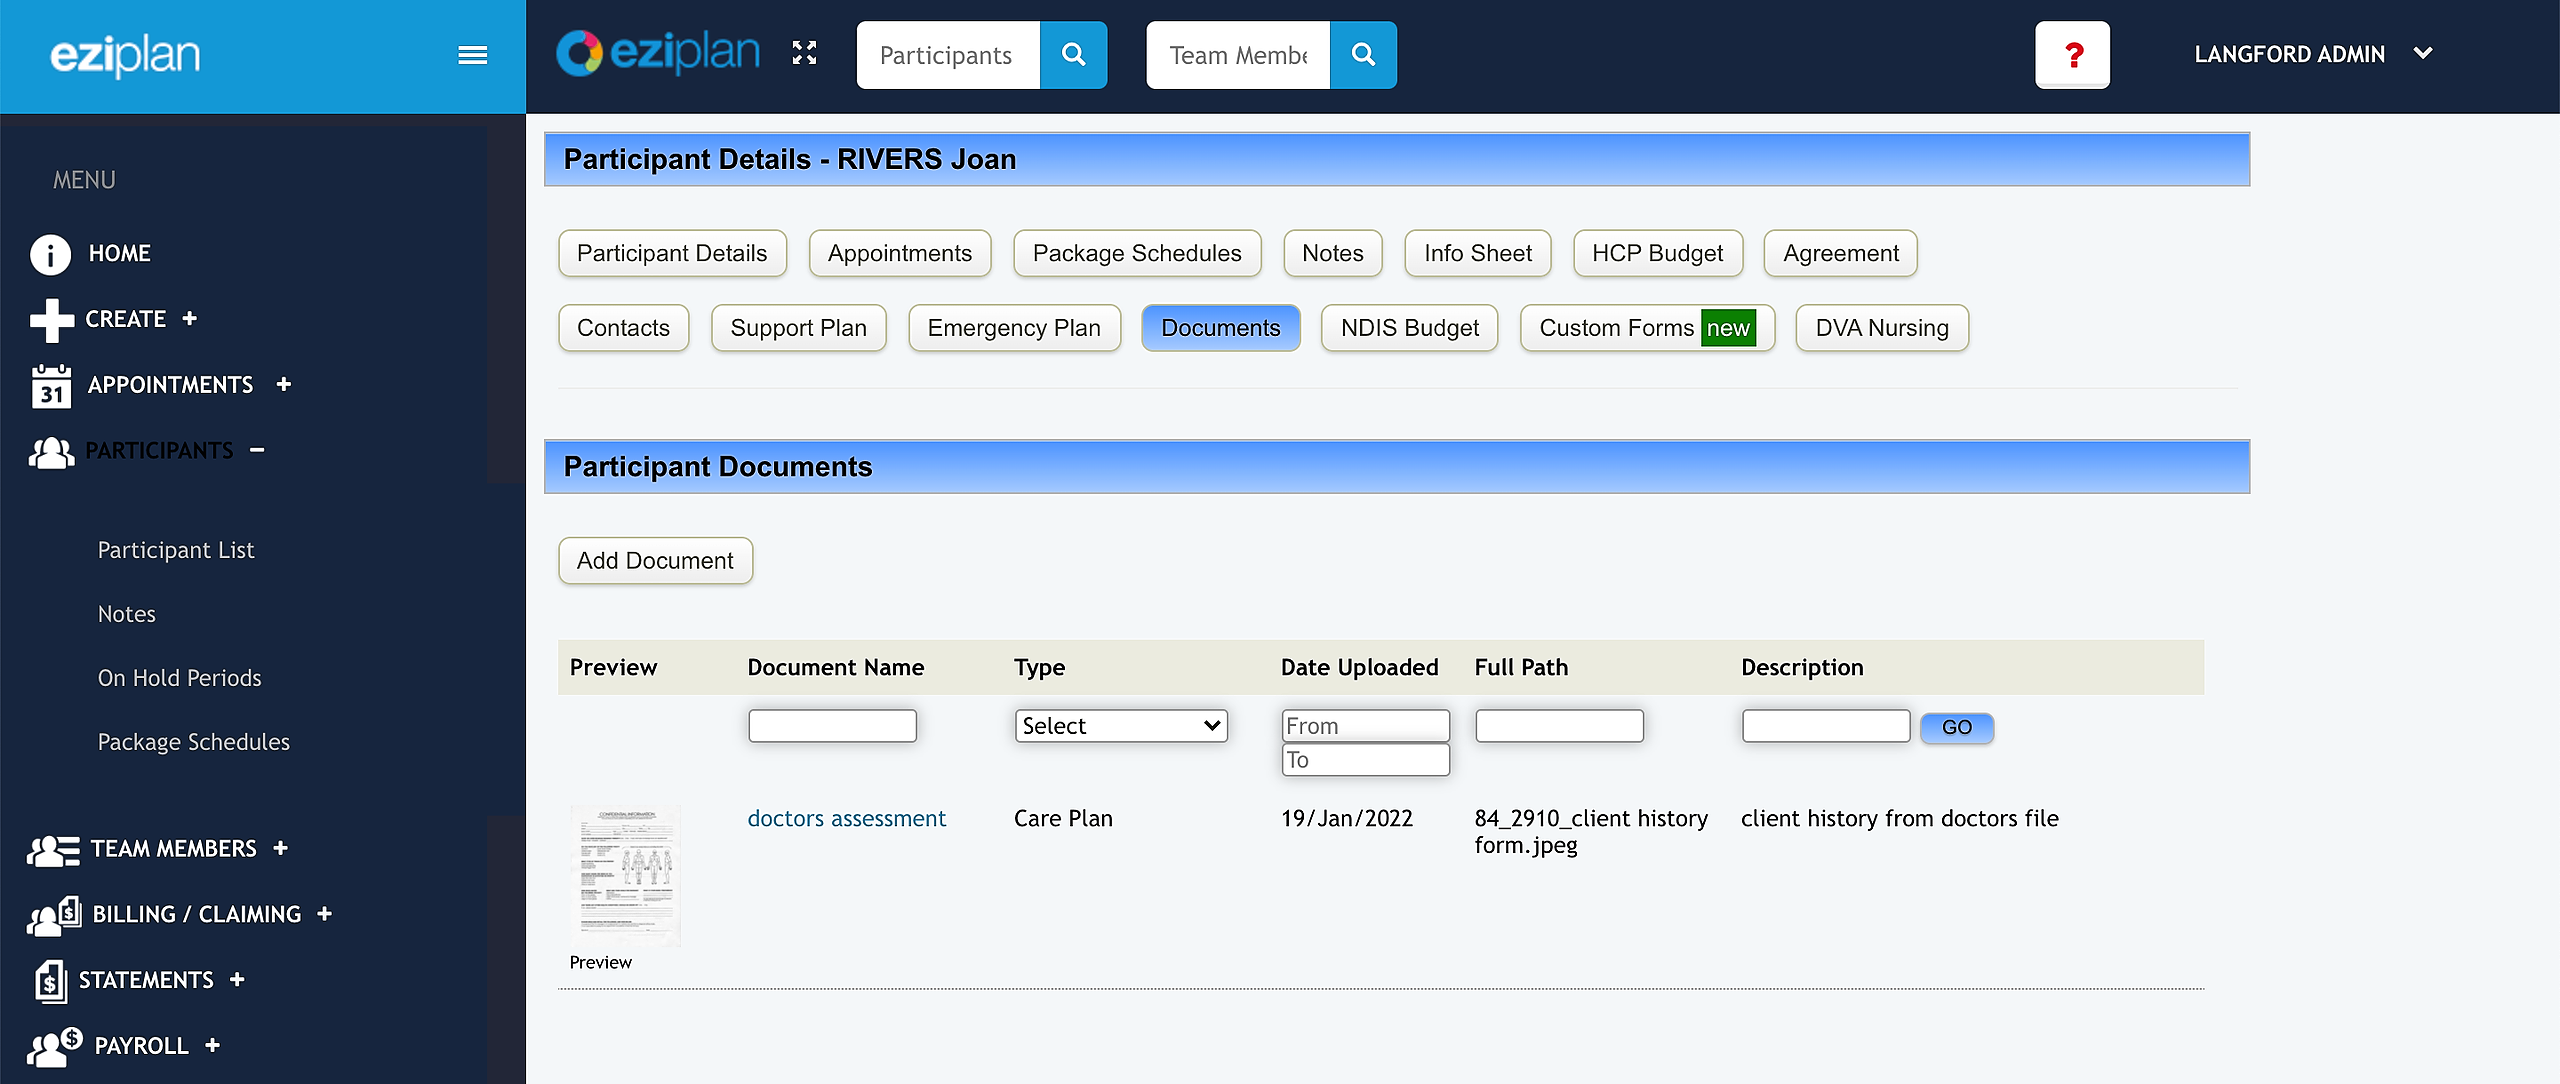Click the Team Member search magnifier icon
Viewport: 2560px width, 1084px height.
(x=1363, y=55)
